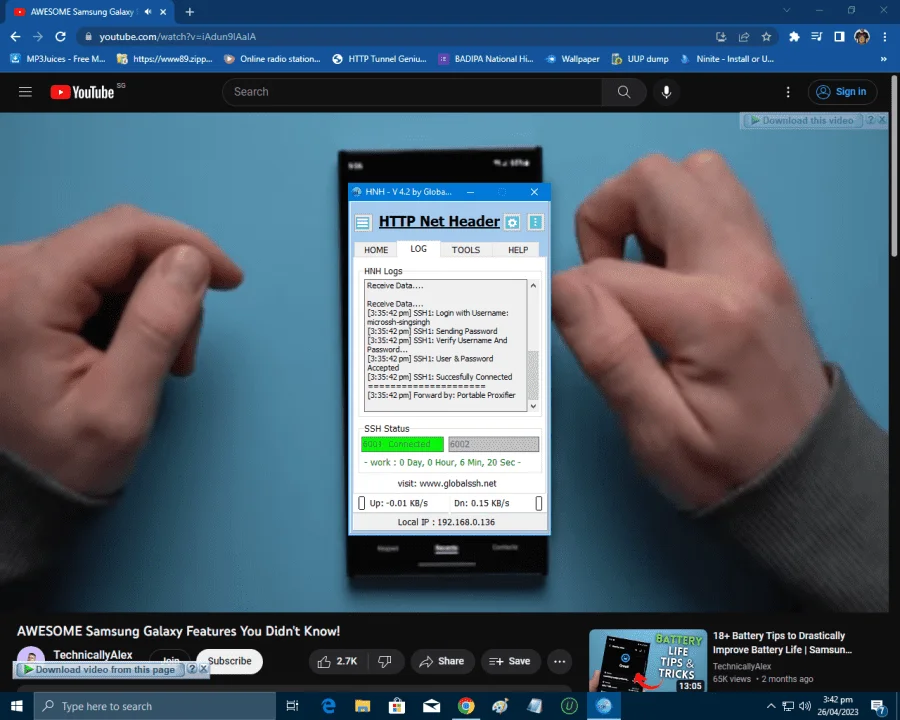Click the YouTube search magnifier button
This screenshot has height=720, width=900.
point(624,92)
